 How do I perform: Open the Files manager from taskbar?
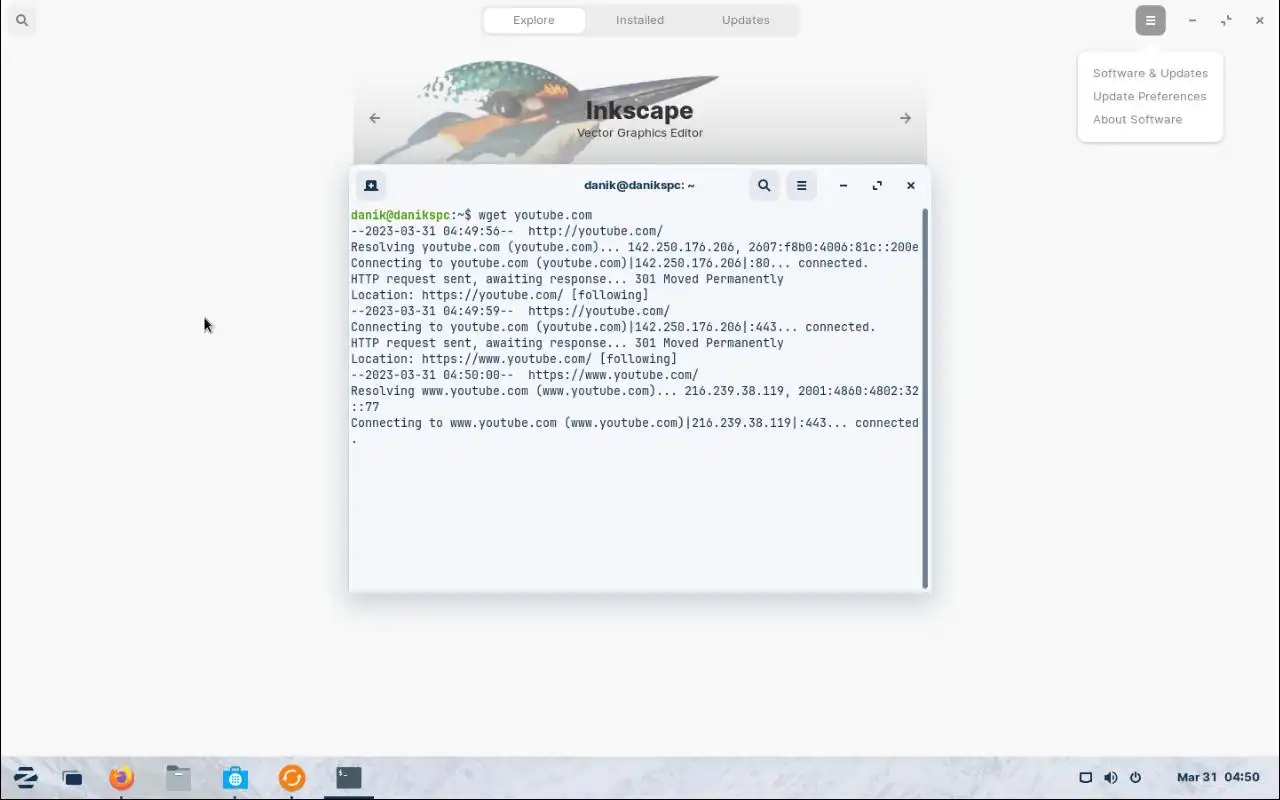[178, 777]
